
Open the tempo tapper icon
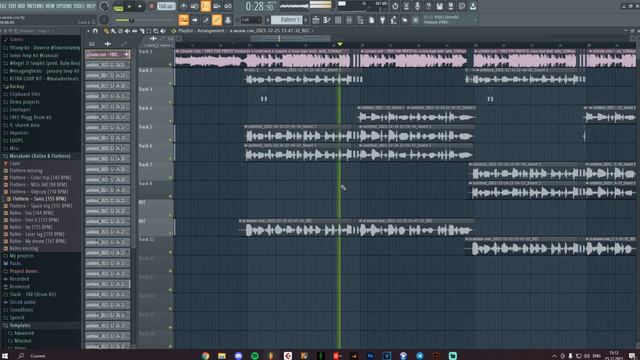pyautogui.click(x=393, y=20)
